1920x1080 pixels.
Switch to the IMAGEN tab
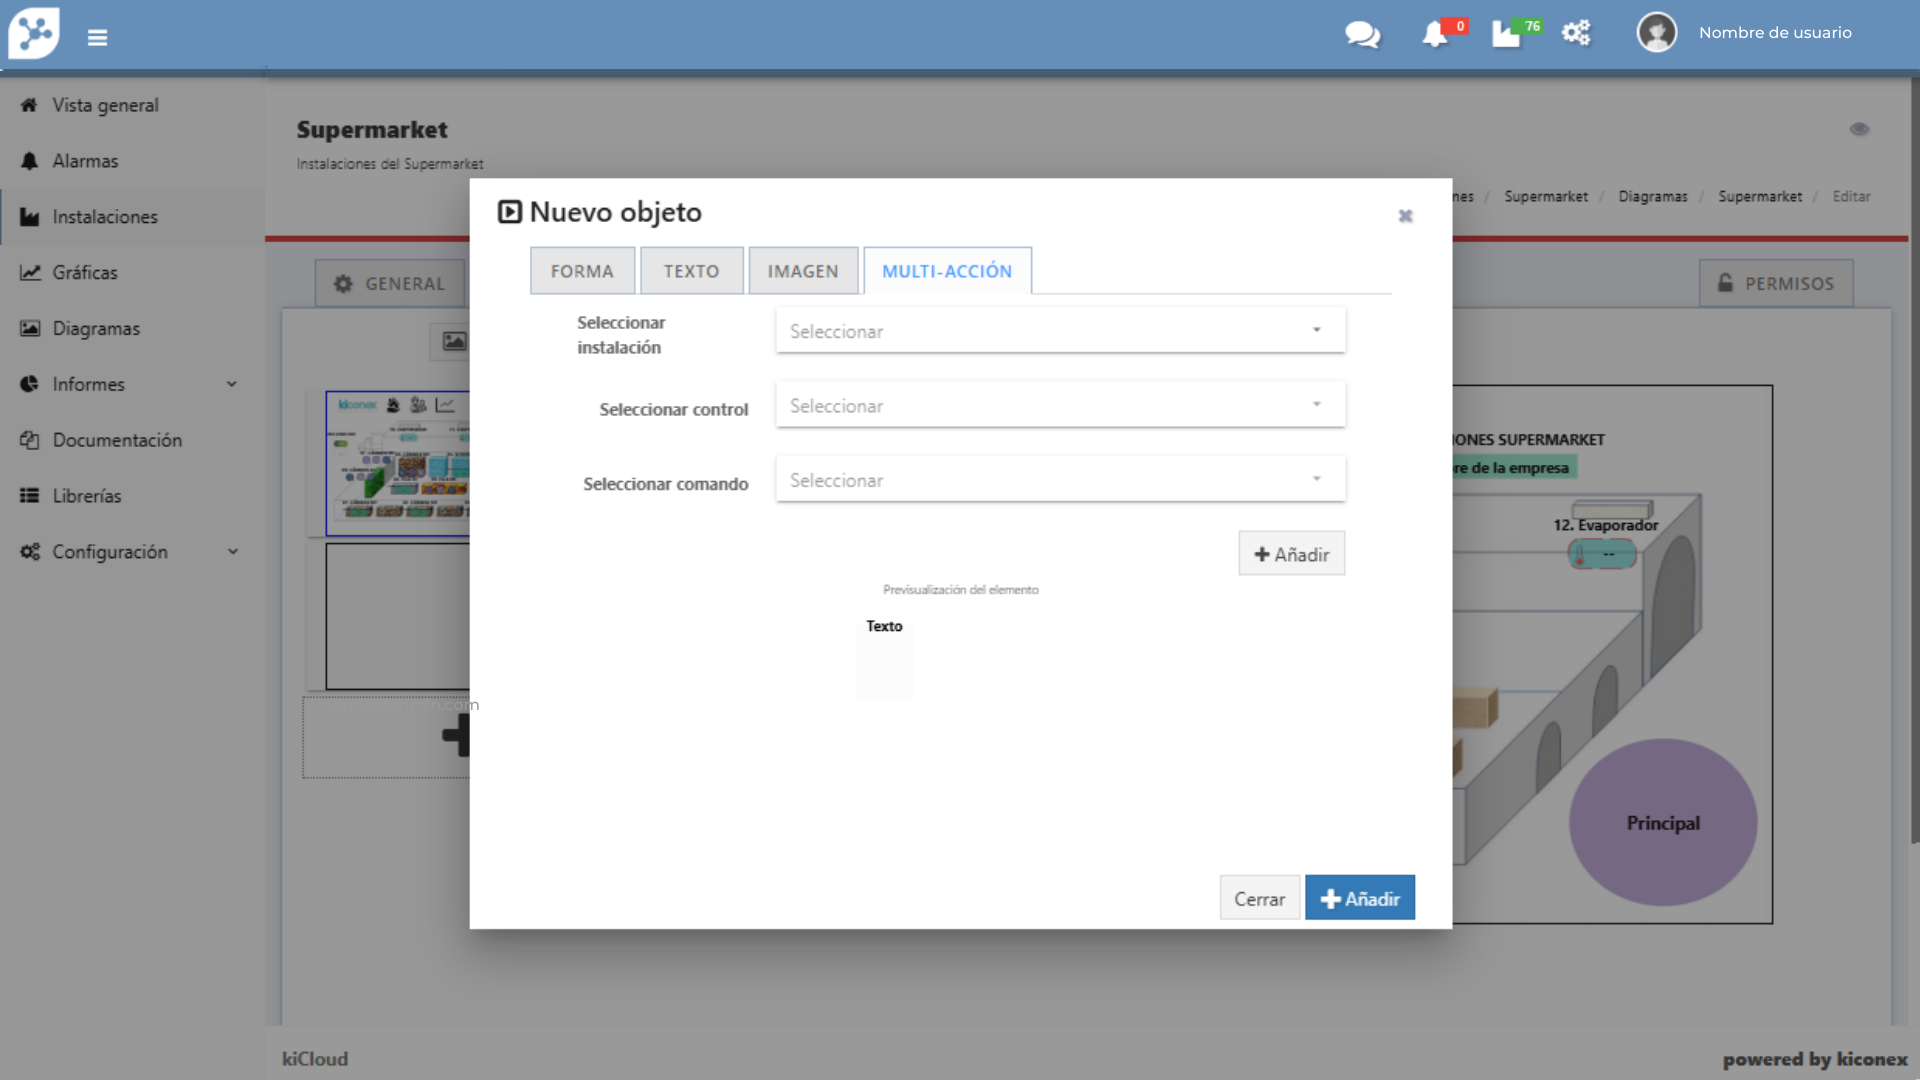pos(802,271)
